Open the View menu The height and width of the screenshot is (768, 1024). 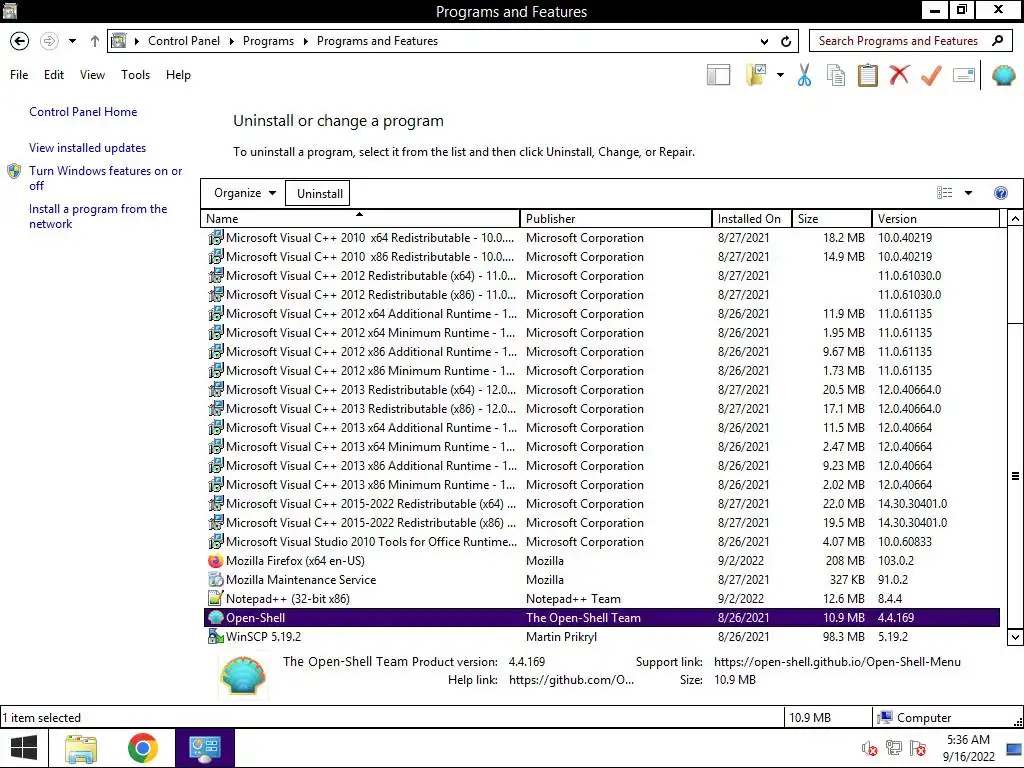click(x=92, y=74)
